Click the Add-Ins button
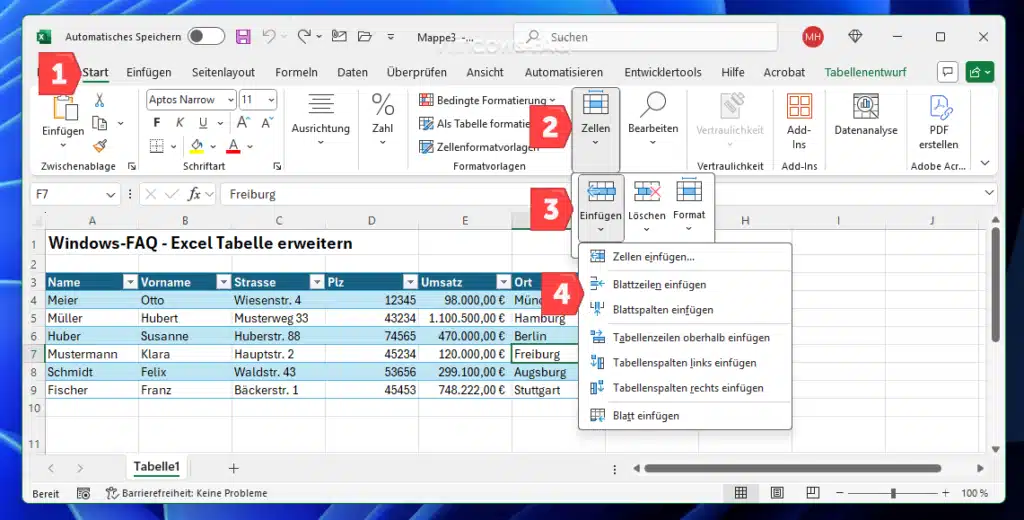 click(799, 122)
